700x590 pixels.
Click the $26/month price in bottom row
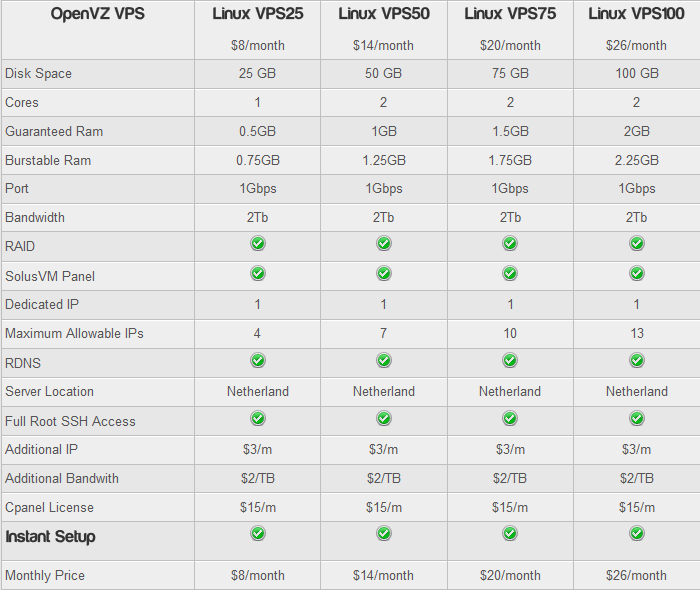tap(636, 575)
